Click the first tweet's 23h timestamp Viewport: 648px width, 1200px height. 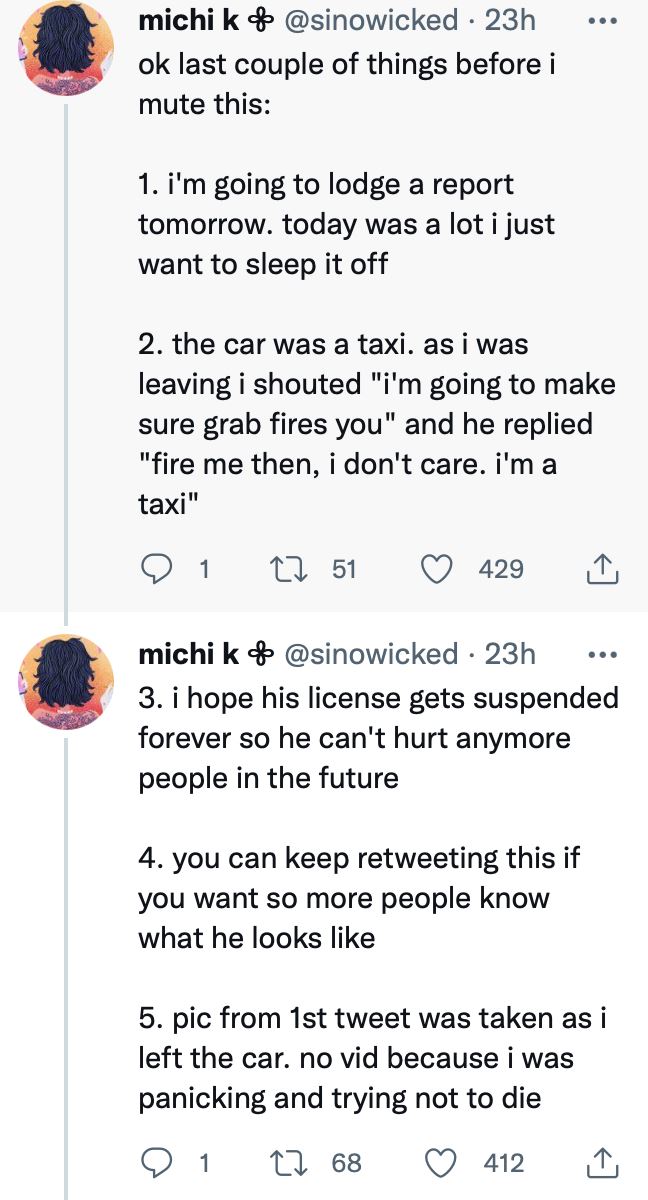[x=510, y=20]
